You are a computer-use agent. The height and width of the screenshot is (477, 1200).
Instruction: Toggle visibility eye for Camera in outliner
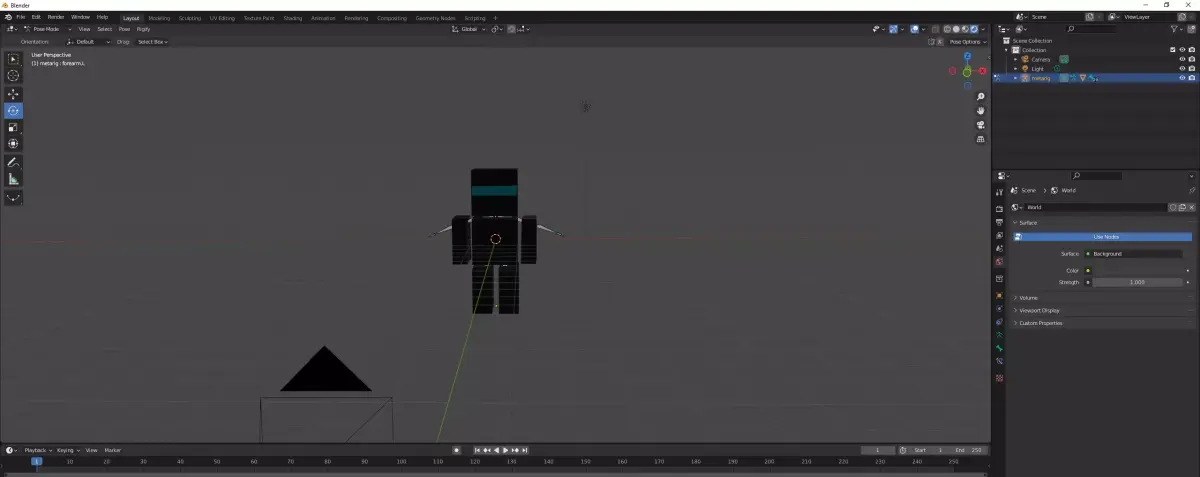click(1182, 59)
